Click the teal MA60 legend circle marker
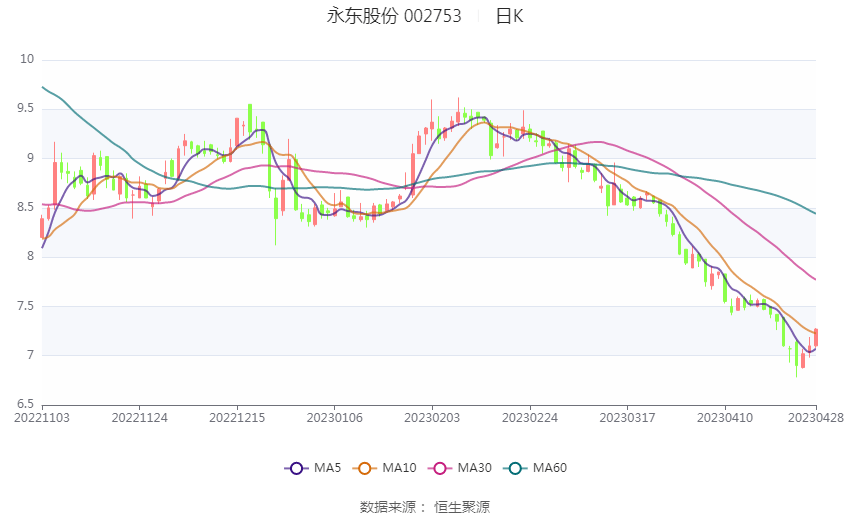The image size is (850, 517). coord(514,468)
